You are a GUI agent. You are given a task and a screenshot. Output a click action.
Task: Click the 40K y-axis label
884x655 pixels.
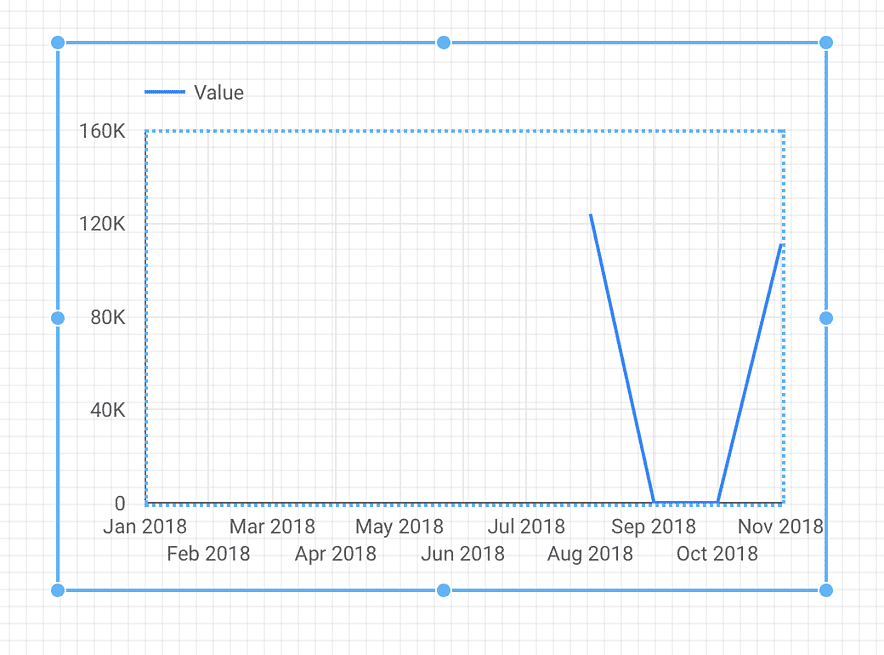[x=108, y=410]
